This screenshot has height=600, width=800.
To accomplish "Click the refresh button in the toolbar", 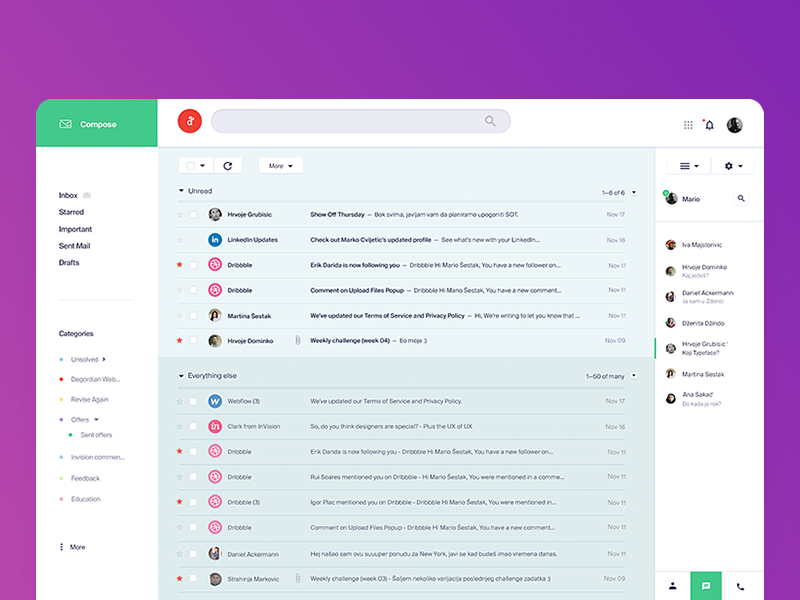I will pos(227,166).
